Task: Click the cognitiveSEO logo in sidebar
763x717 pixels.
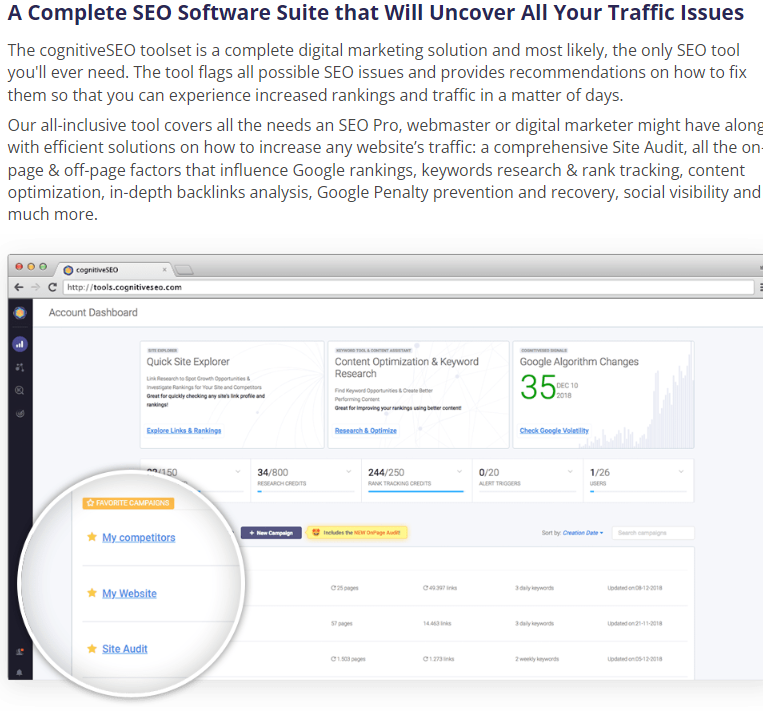Action: point(20,313)
